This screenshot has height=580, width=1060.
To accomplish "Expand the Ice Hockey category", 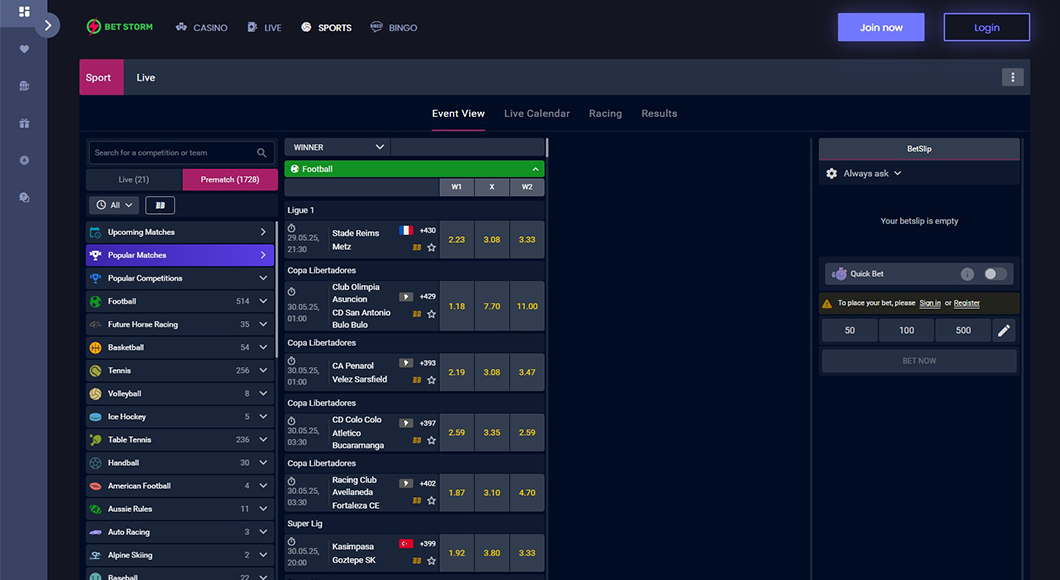I will (x=180, y=416).
